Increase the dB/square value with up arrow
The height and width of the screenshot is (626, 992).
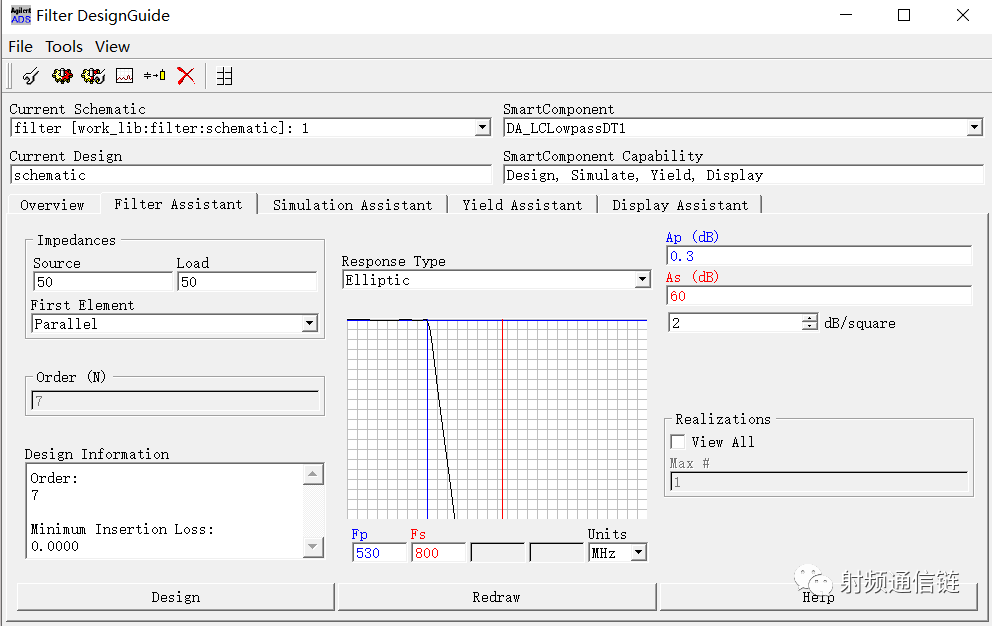[810, 319]
